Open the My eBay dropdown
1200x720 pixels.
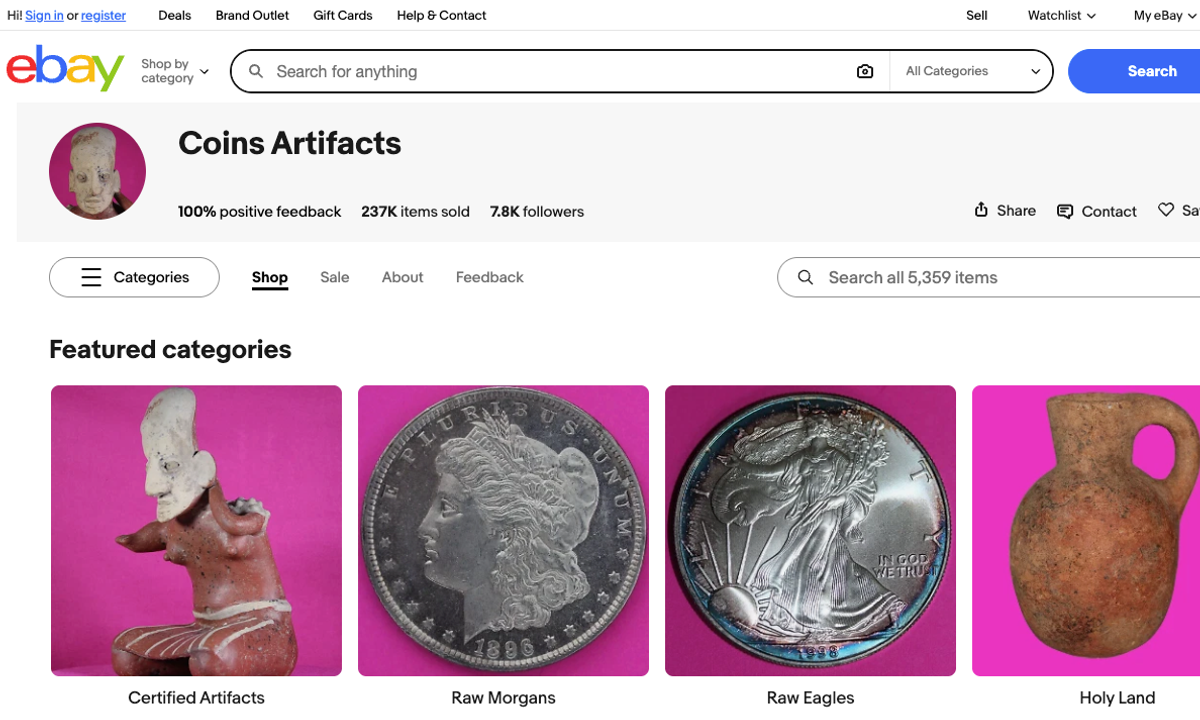coord(1159,15)
